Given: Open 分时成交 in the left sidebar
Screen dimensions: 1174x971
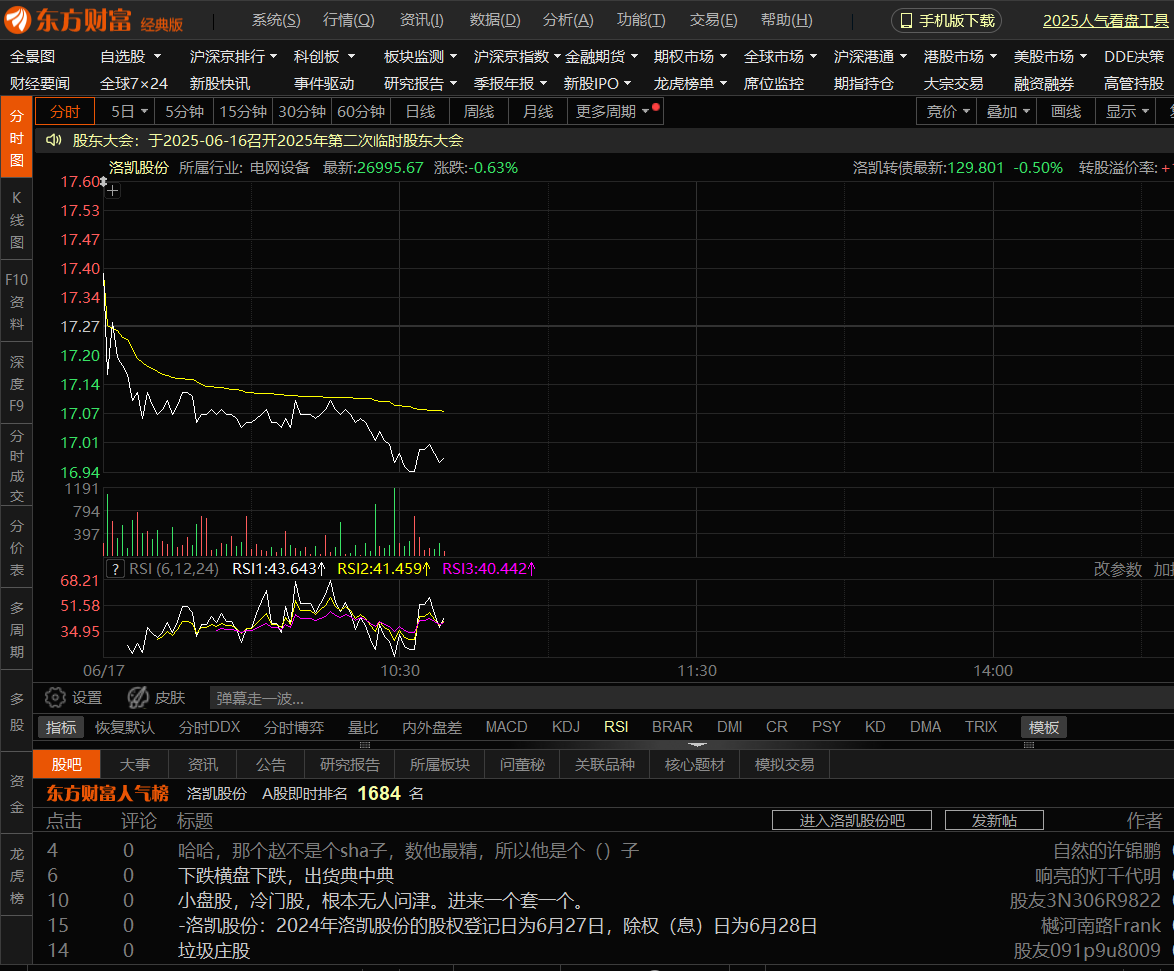Looking at the screenshot, I should click(x=16, y=466).
